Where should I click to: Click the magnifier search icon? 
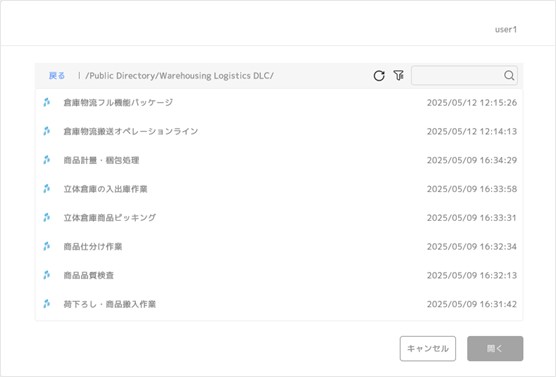tap(509, 76)
